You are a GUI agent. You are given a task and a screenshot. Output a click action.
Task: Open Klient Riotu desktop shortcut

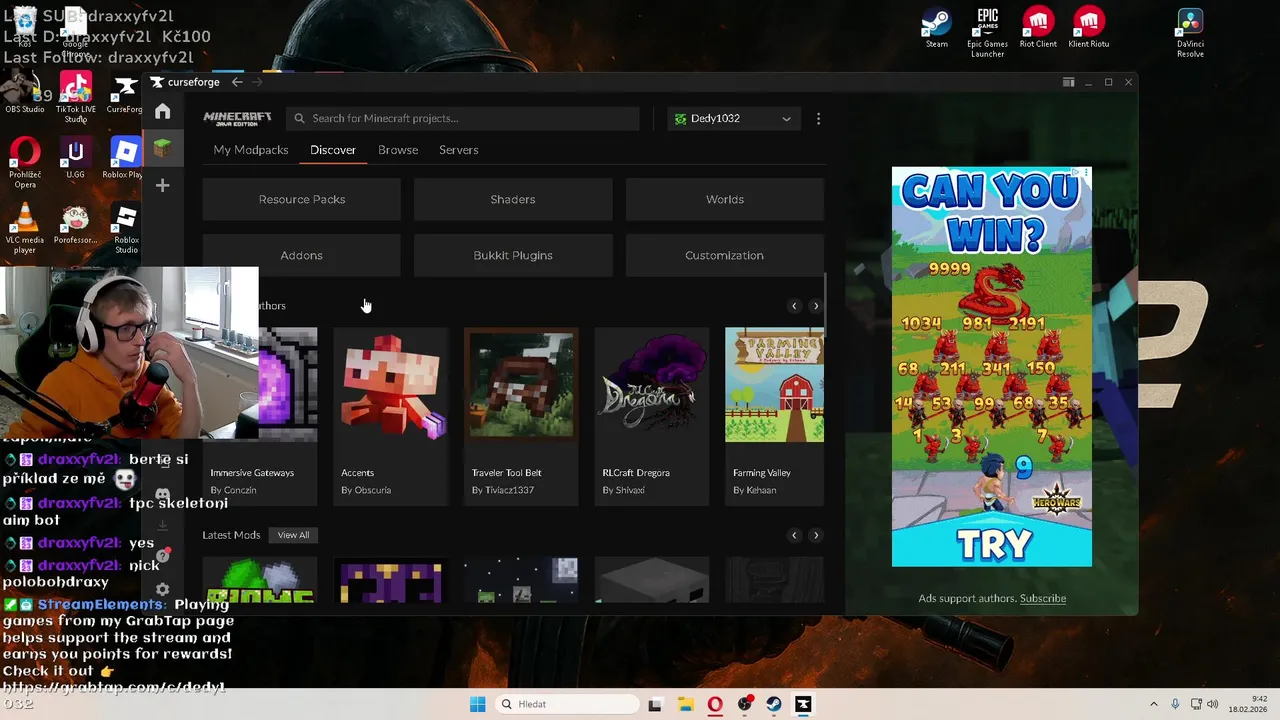pyautogui.click(x=1089, y=28)
